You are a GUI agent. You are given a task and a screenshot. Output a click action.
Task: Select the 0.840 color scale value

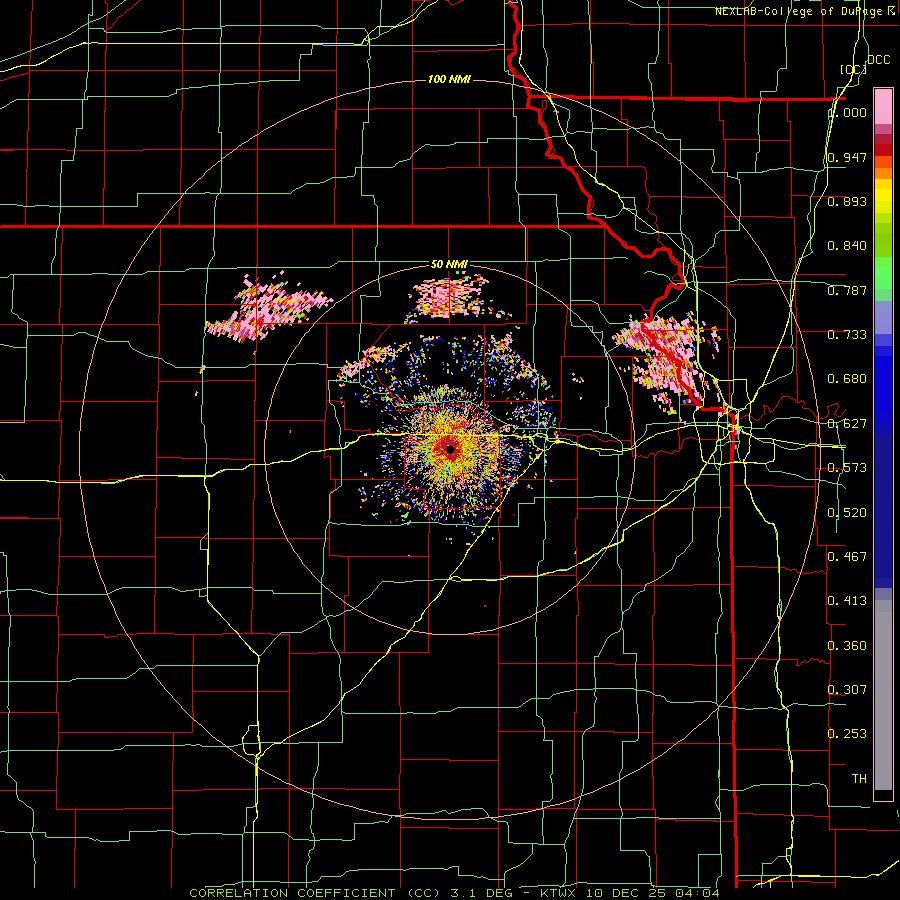point(847,246)
